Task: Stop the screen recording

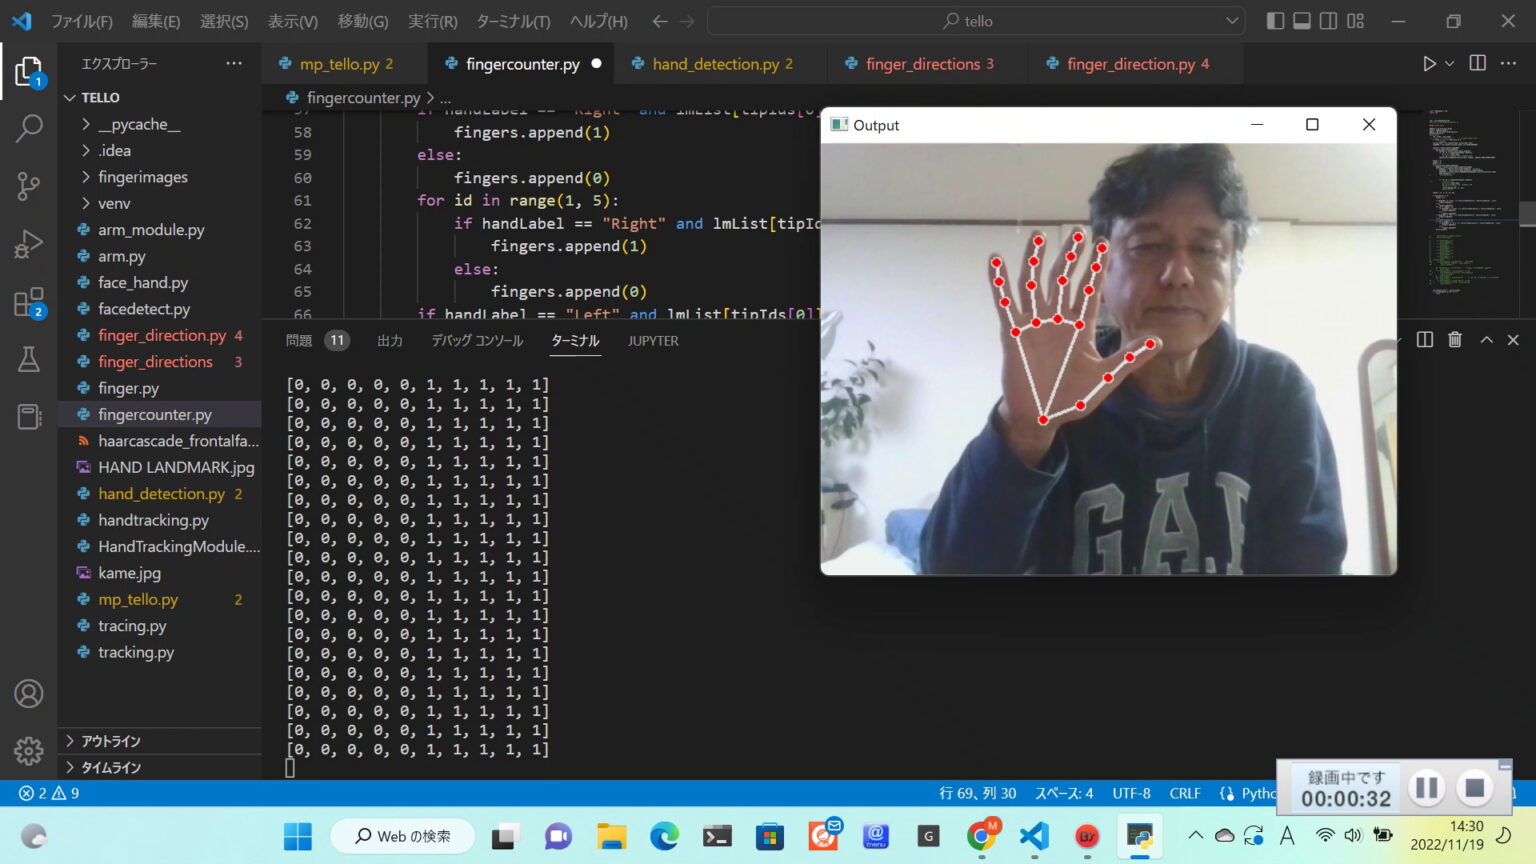Action: click(x=1474, y=786)
